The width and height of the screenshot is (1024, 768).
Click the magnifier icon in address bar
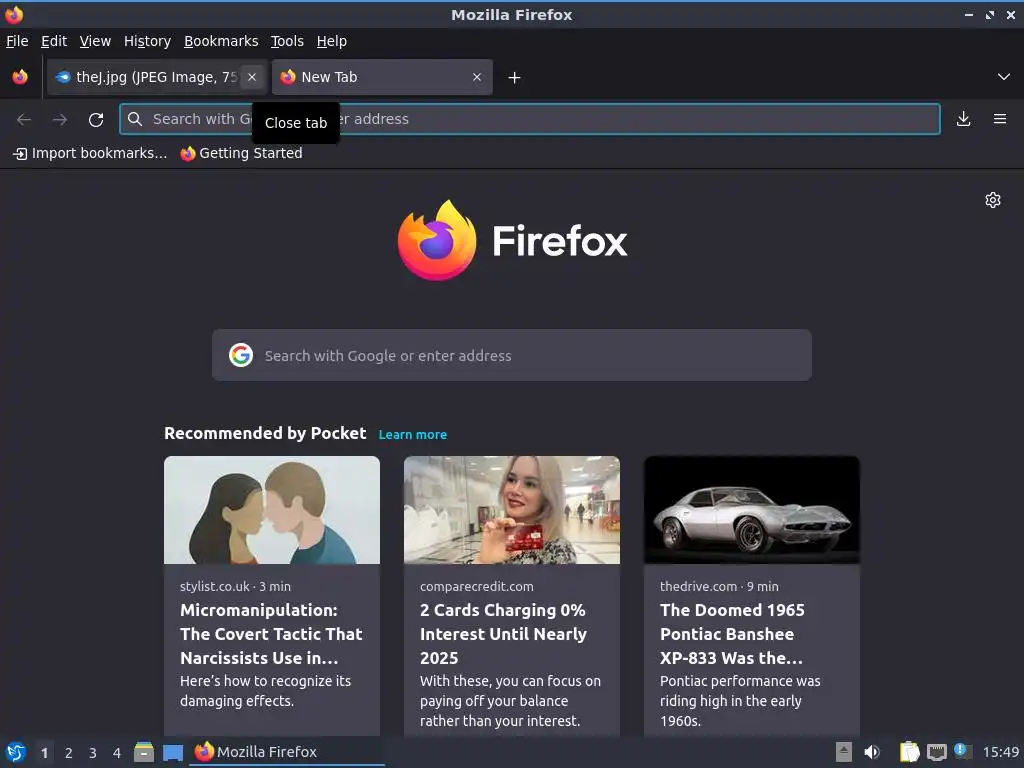[x=135, y=119]
